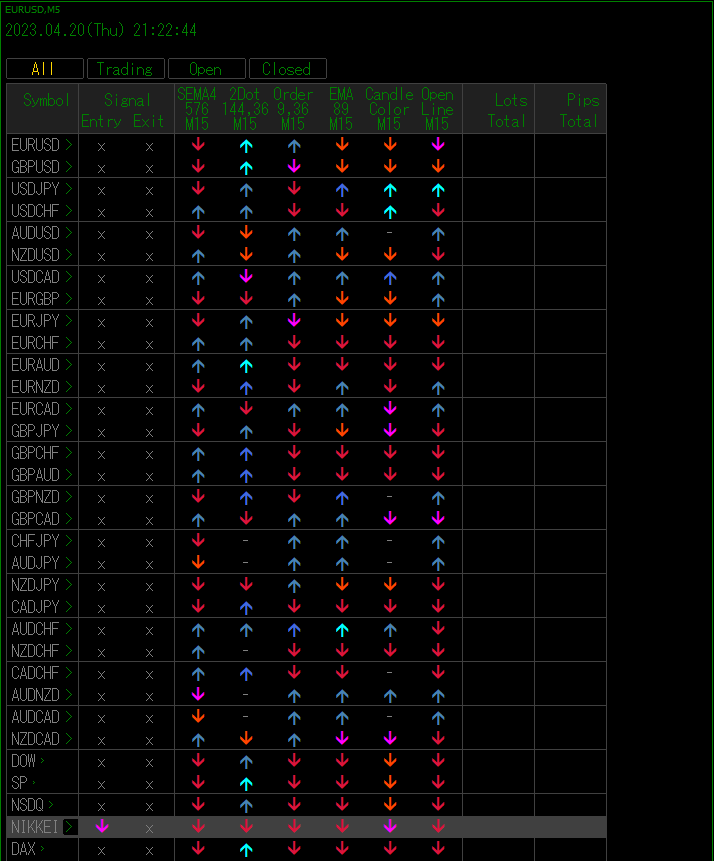Viewport: 714px width, 861px height.
Task: Toggle the Entry signal X for EURUSD
Action: click(102, 147)
